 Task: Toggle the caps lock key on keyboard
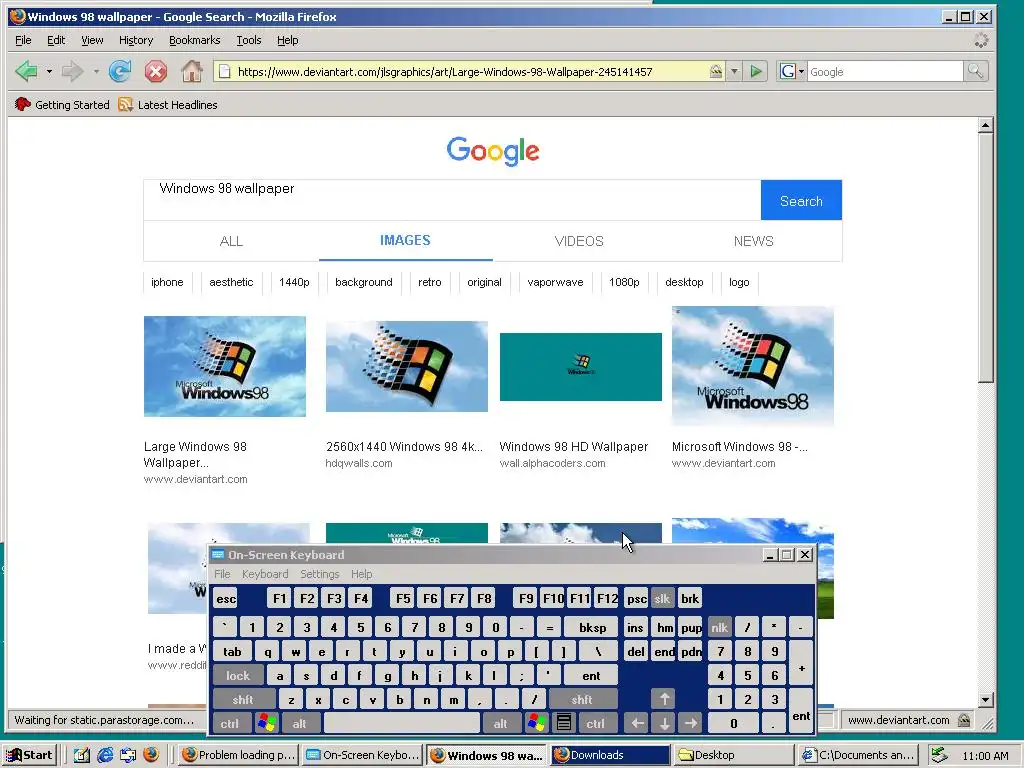[238, 675]
